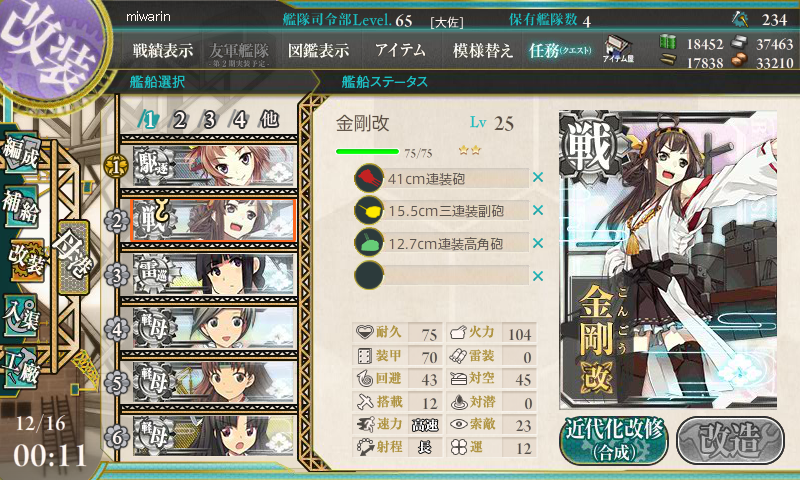
Task: Click the greyed 改造 remodel button
Action: (x=730, y=440)
